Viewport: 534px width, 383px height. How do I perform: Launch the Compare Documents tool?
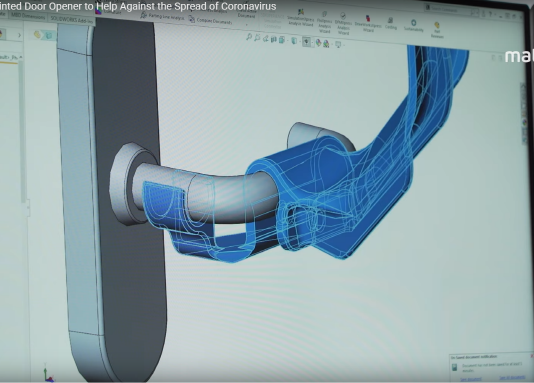[x=210, y=20]
